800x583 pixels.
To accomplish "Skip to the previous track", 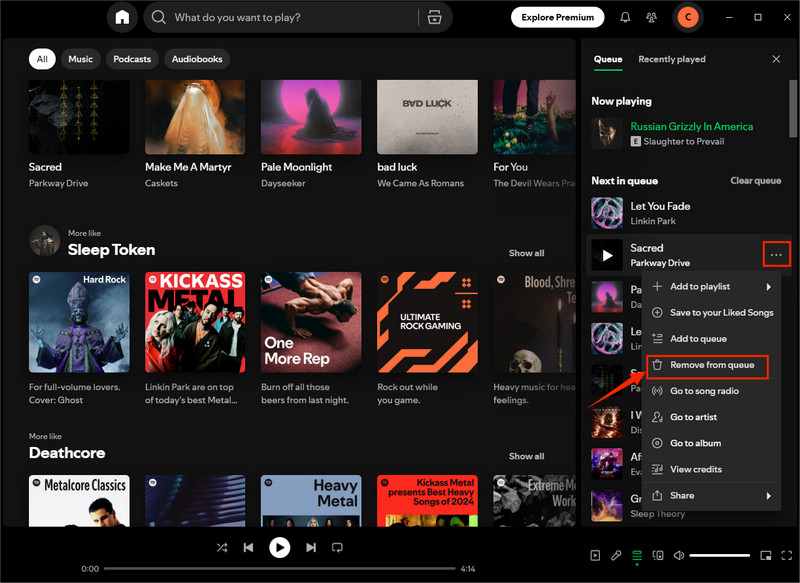I will coord(248,547).
